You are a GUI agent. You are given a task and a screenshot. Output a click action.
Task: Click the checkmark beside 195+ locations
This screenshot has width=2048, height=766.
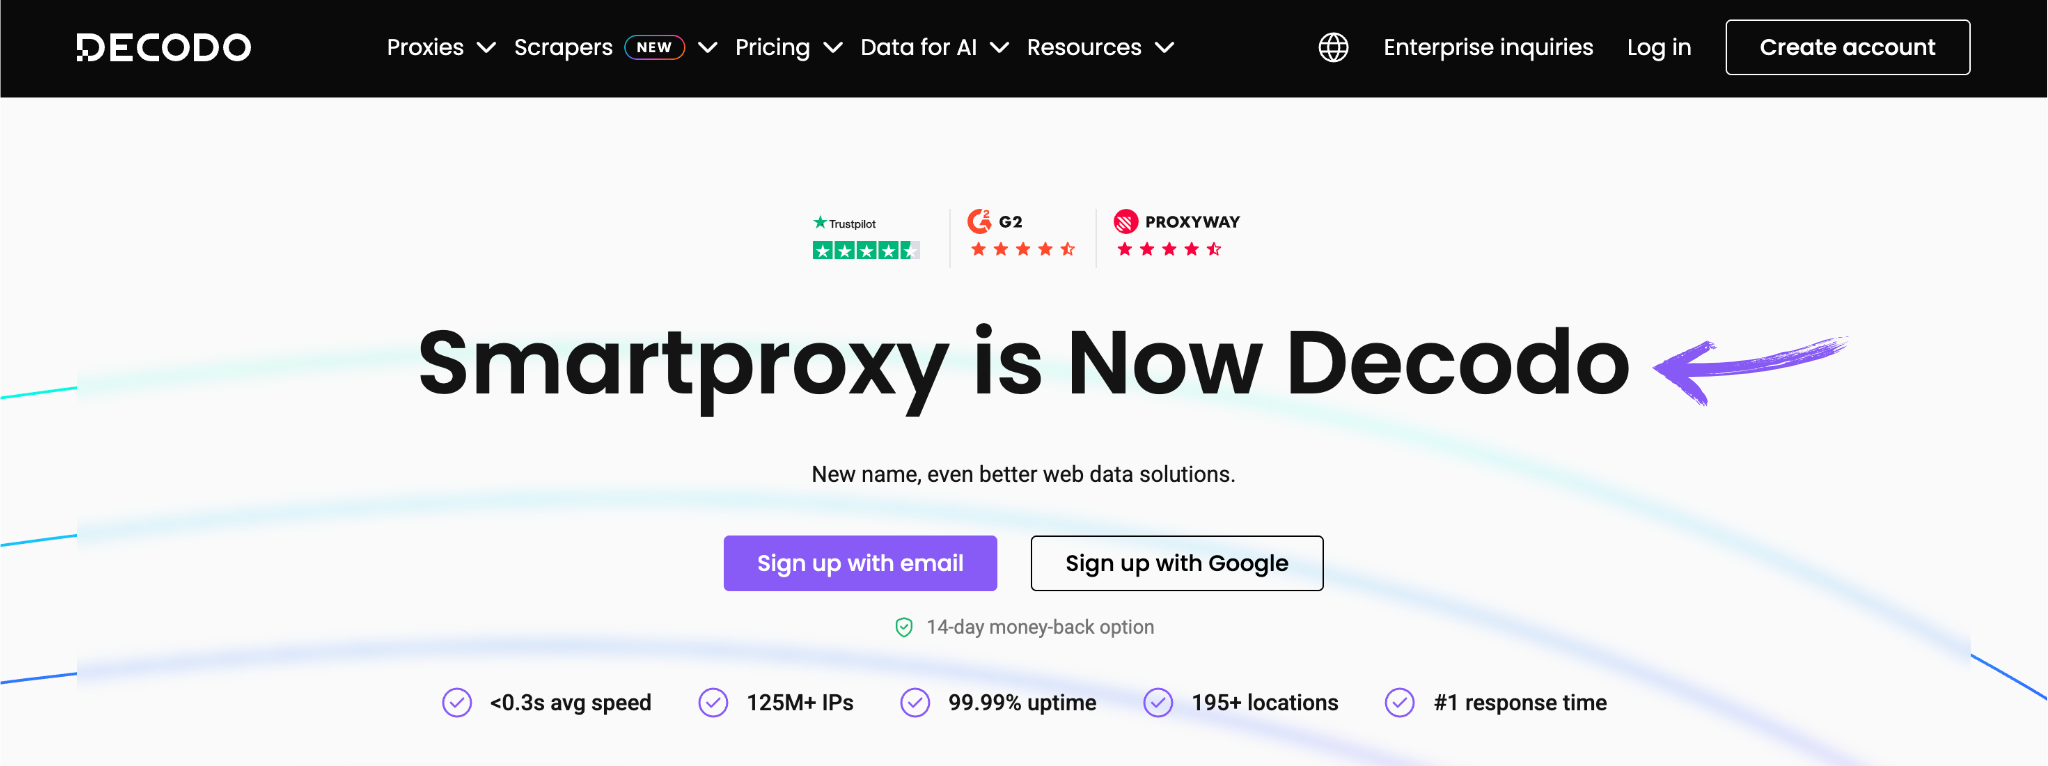click(1158, 703)
